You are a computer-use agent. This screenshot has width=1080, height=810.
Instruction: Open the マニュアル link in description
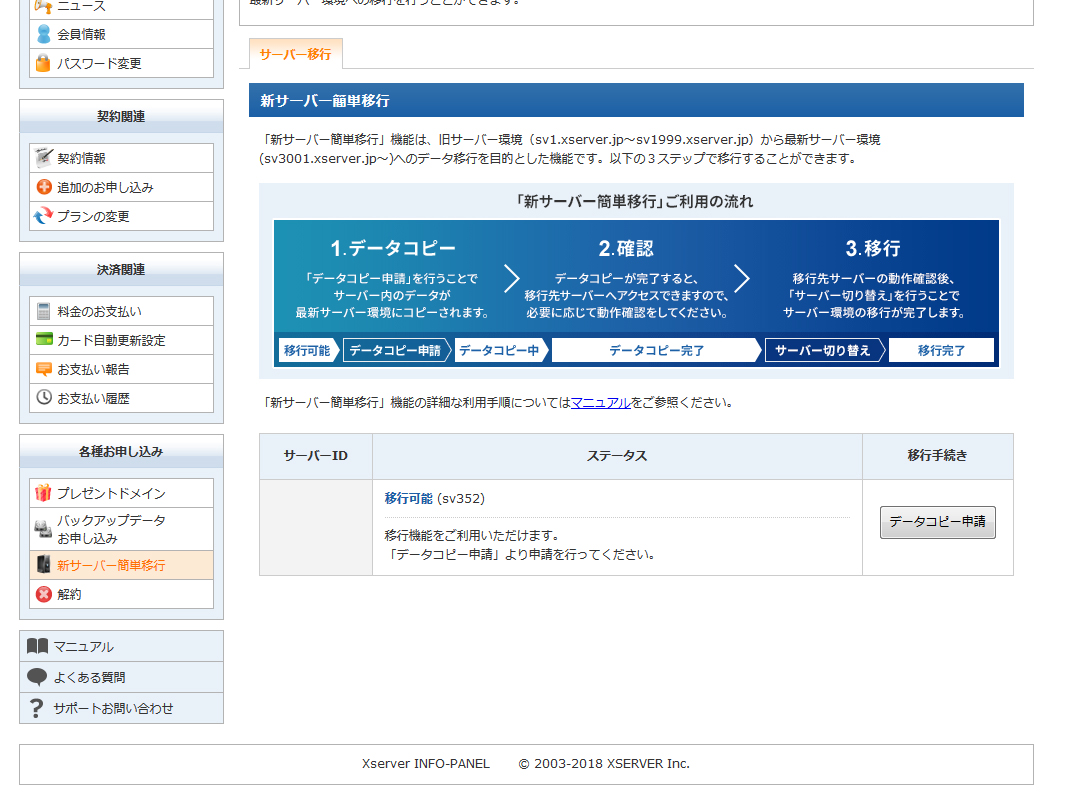point(600,403)
